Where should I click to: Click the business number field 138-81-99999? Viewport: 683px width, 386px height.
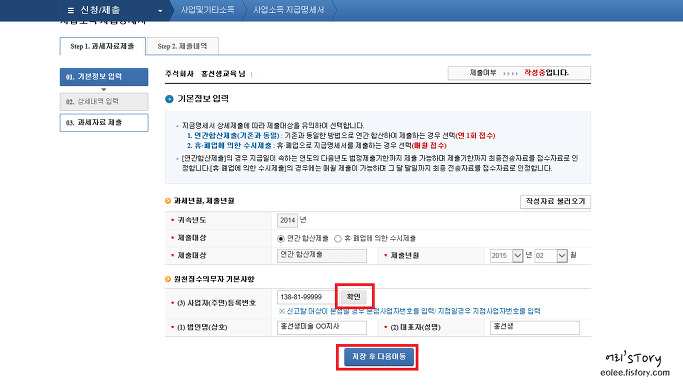tap(306, 297)
